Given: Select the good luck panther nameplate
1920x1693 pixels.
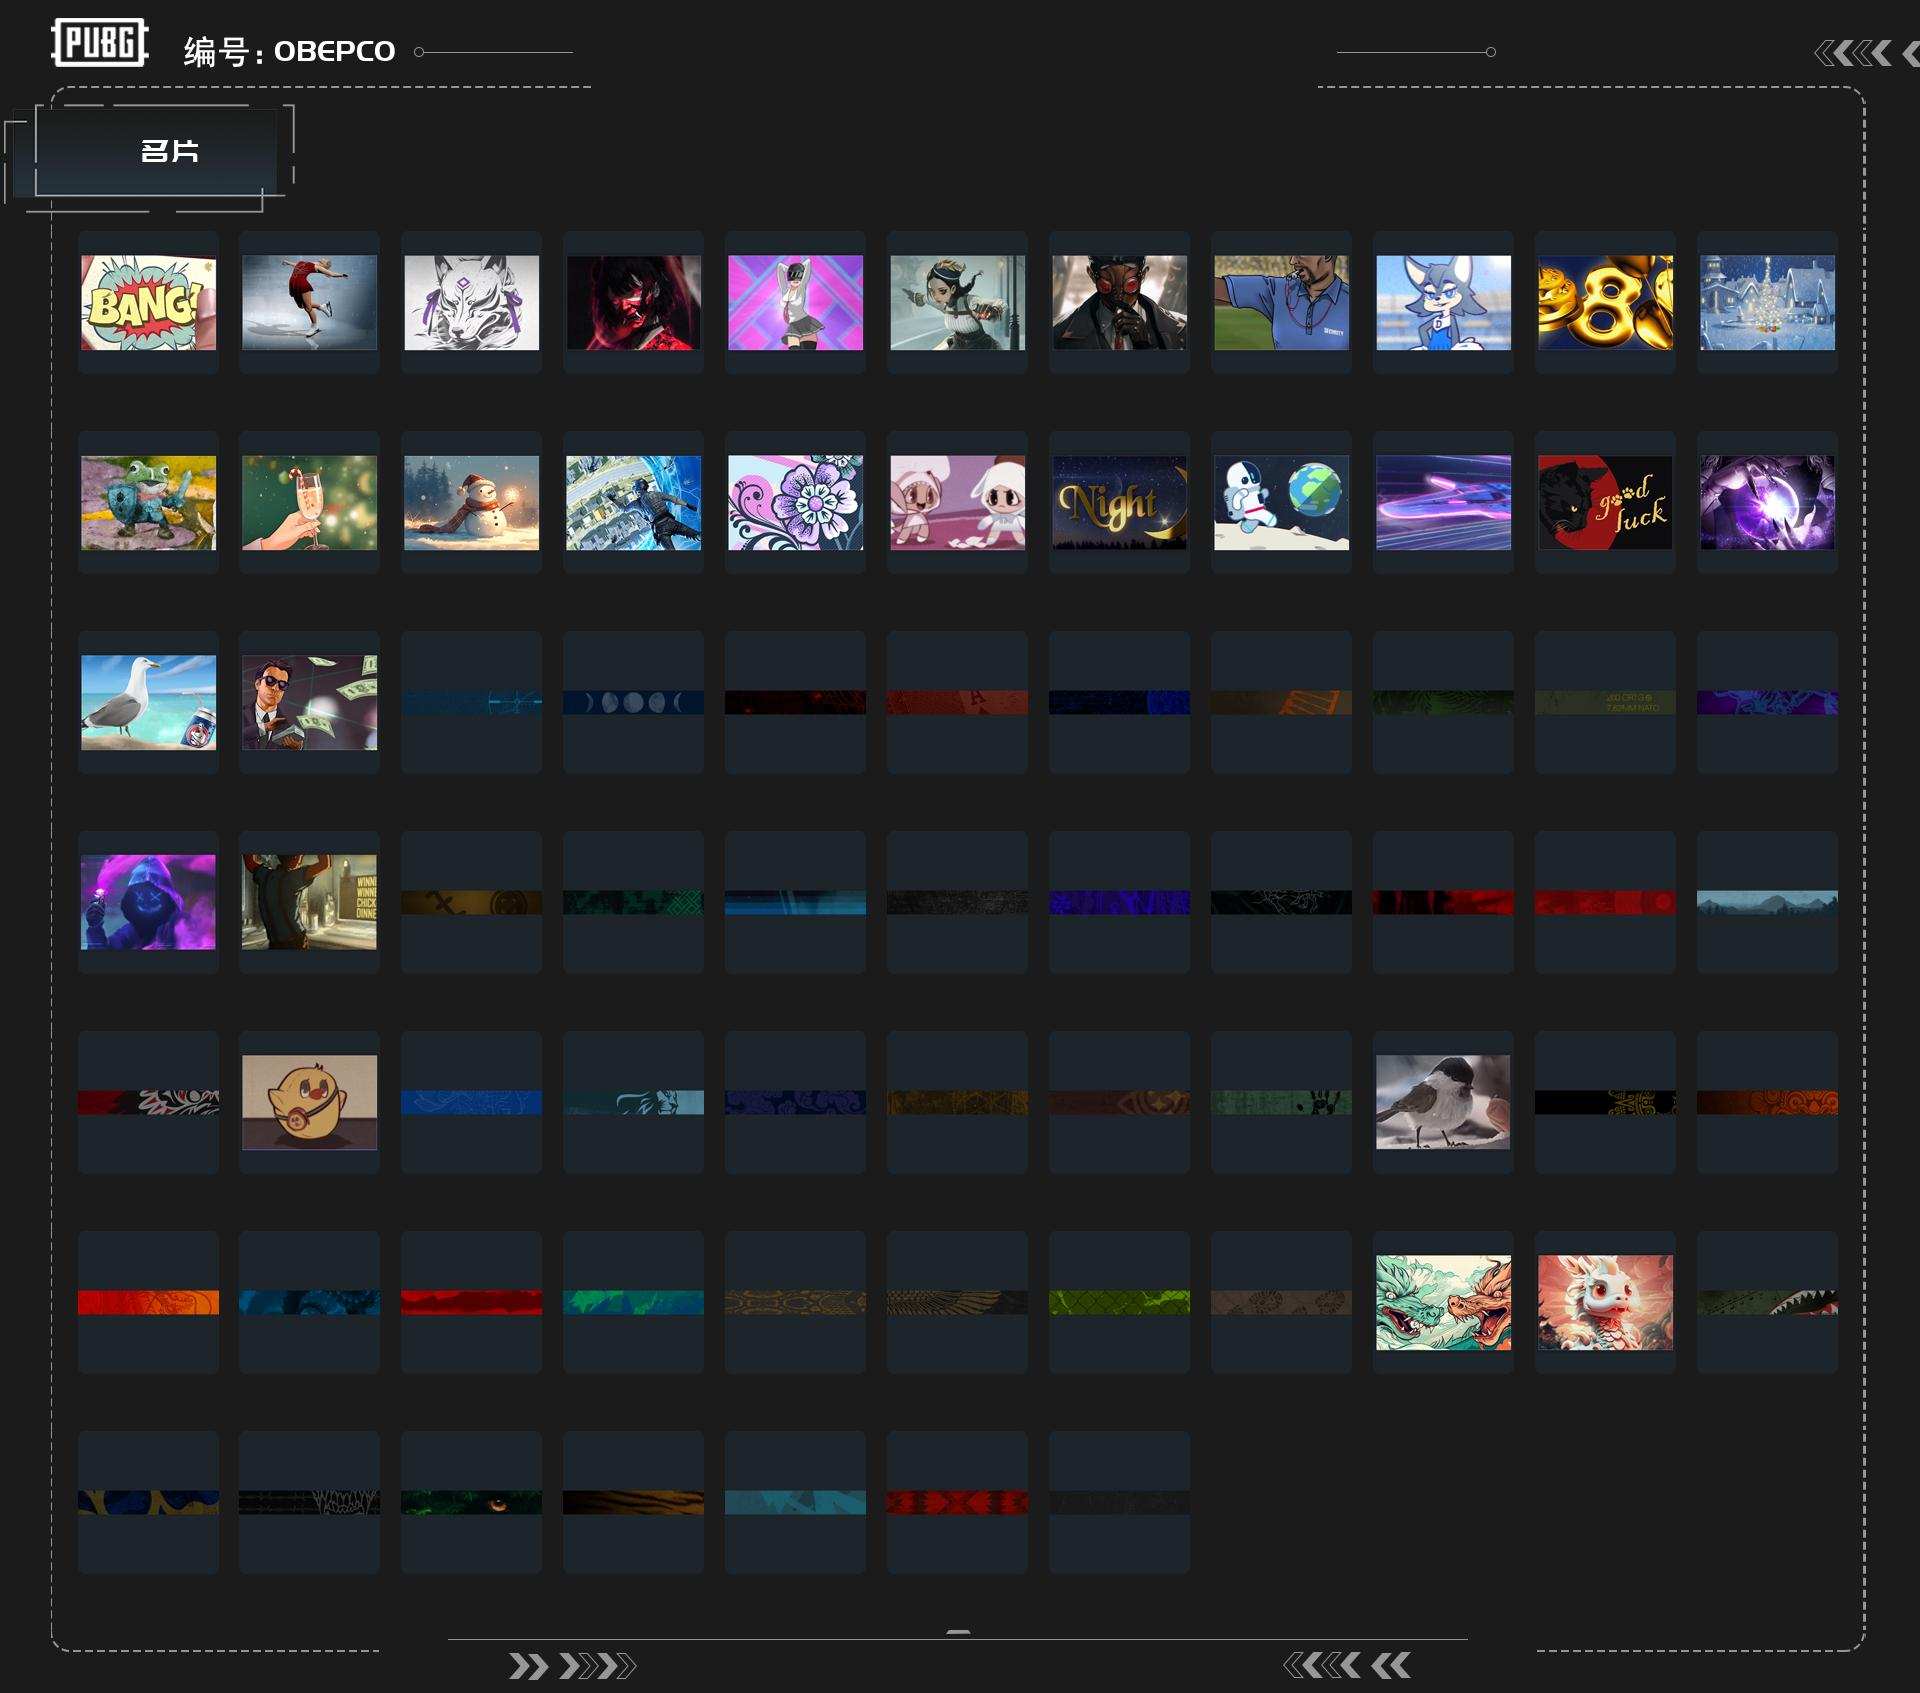Looking at the screenshot, I should coord(1604,503).
